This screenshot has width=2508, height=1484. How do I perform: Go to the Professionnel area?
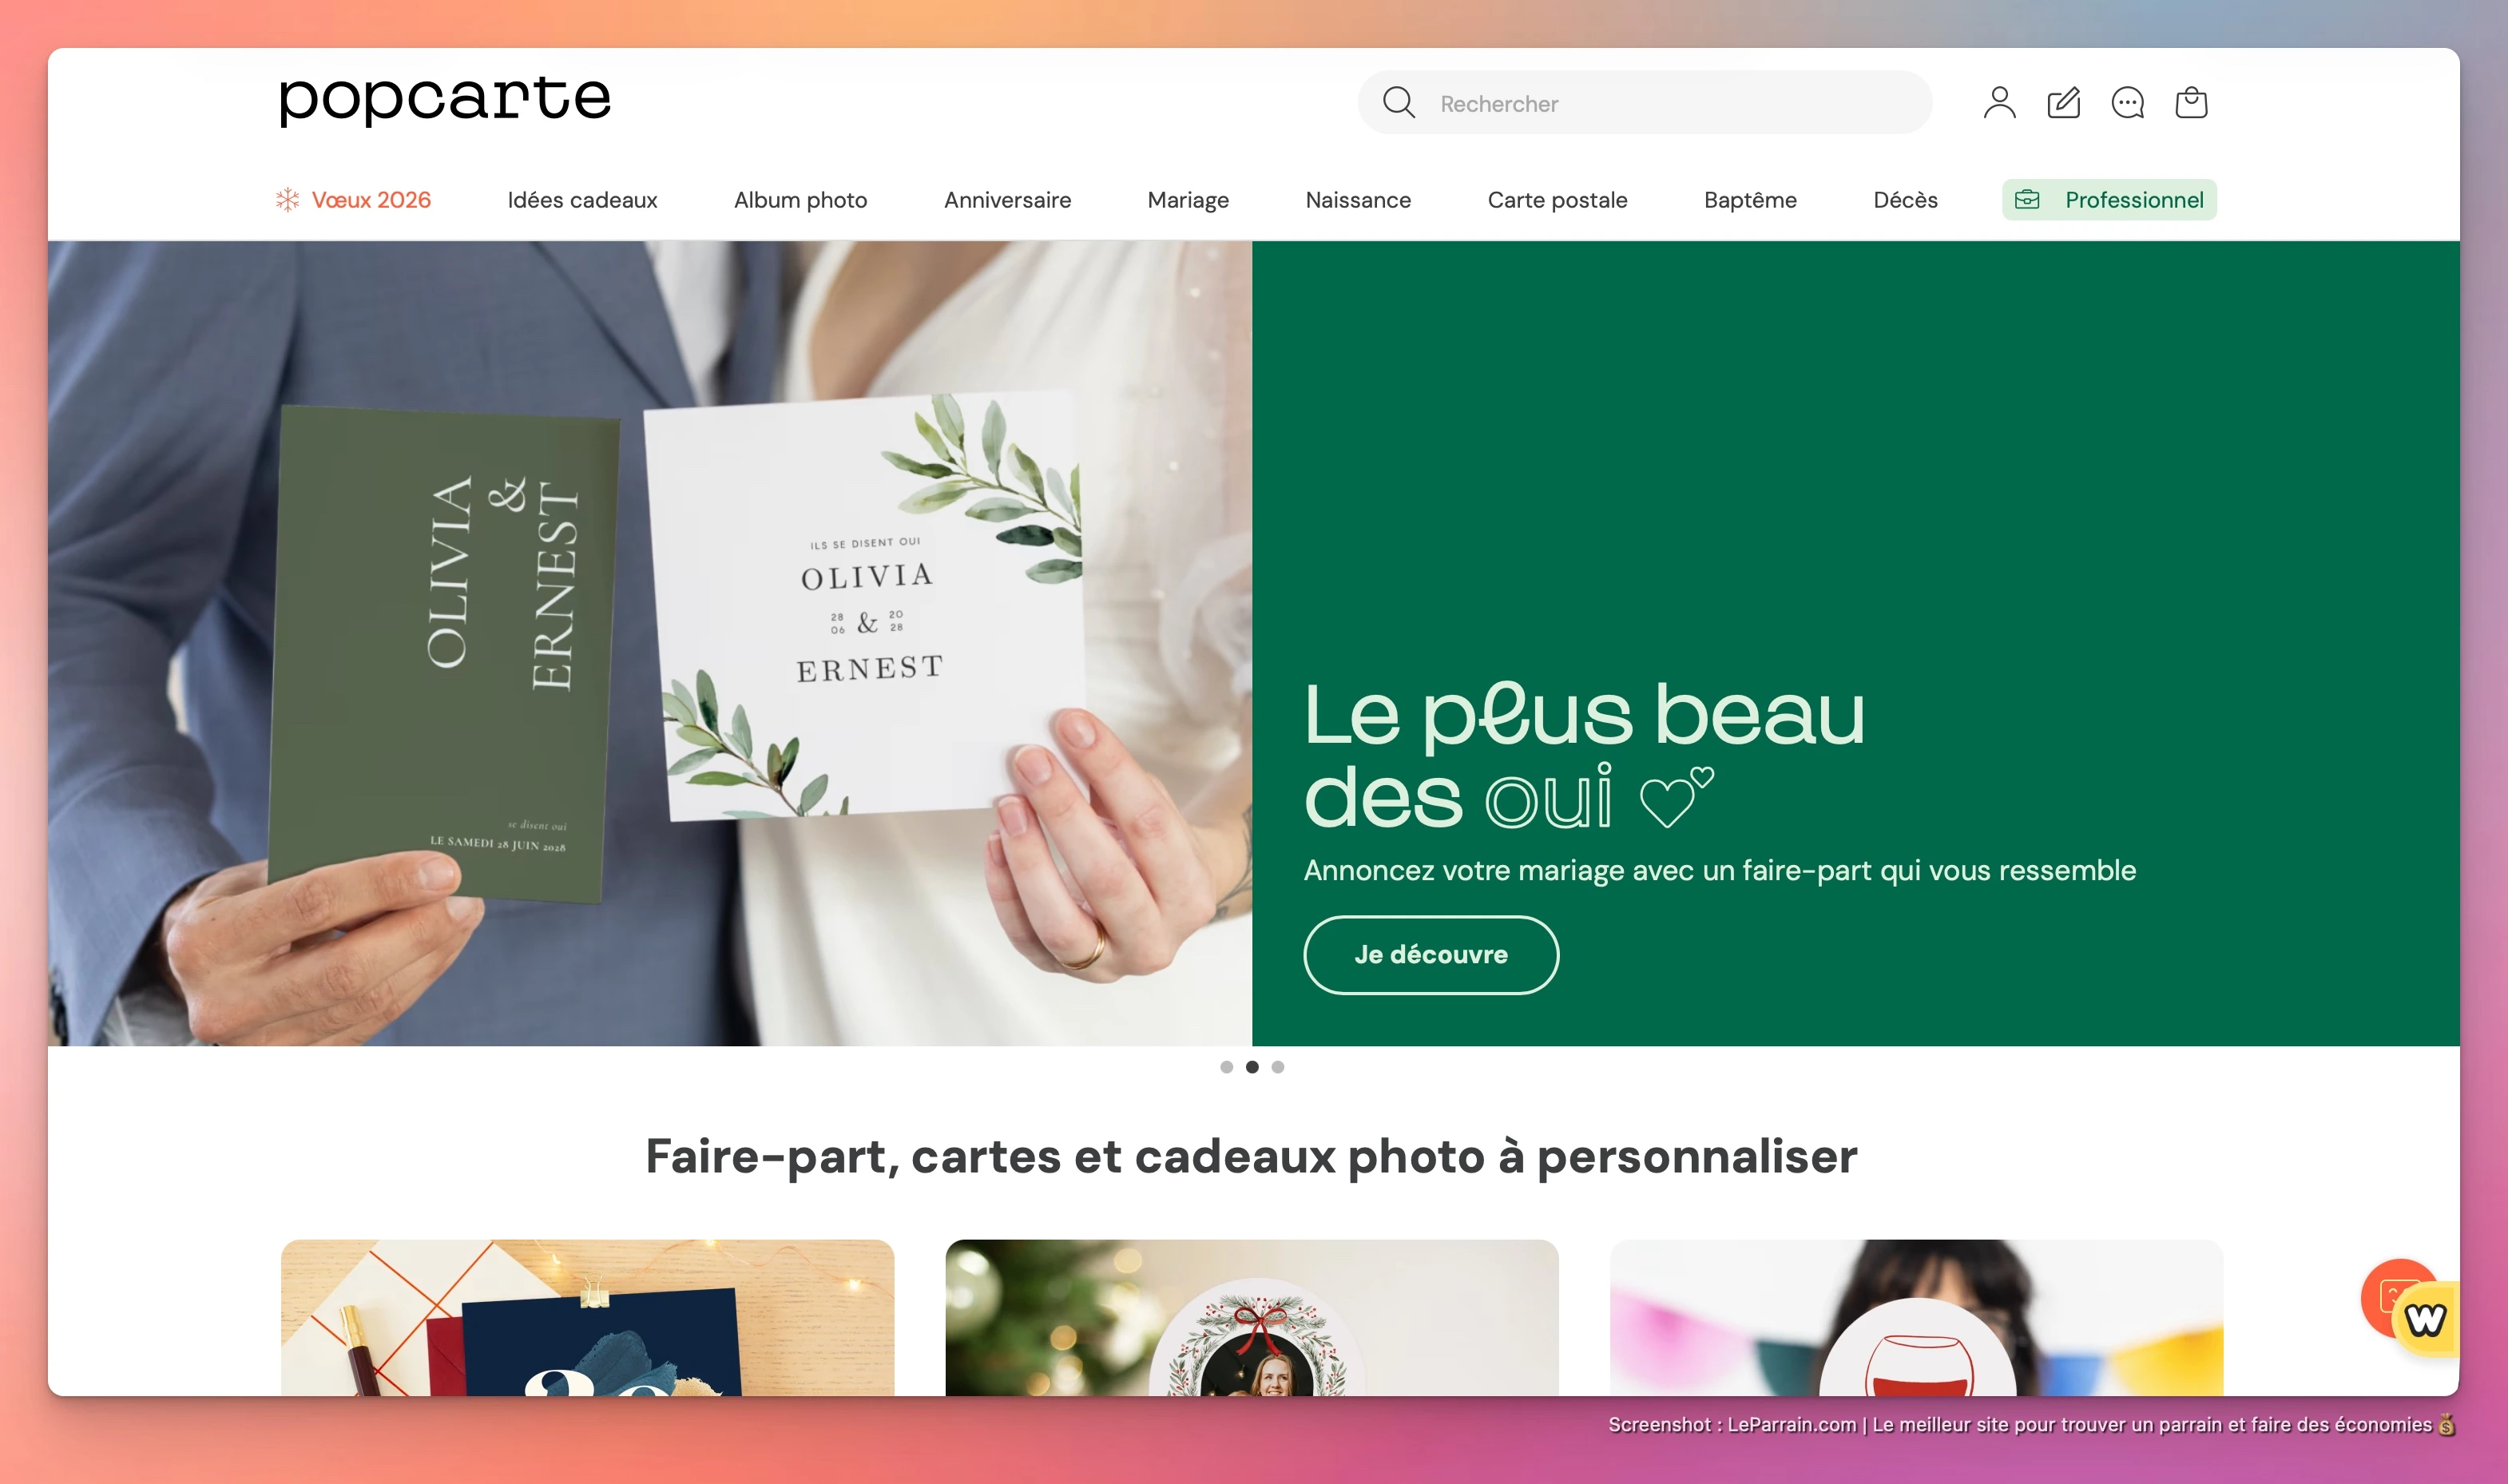(2135, 199)
